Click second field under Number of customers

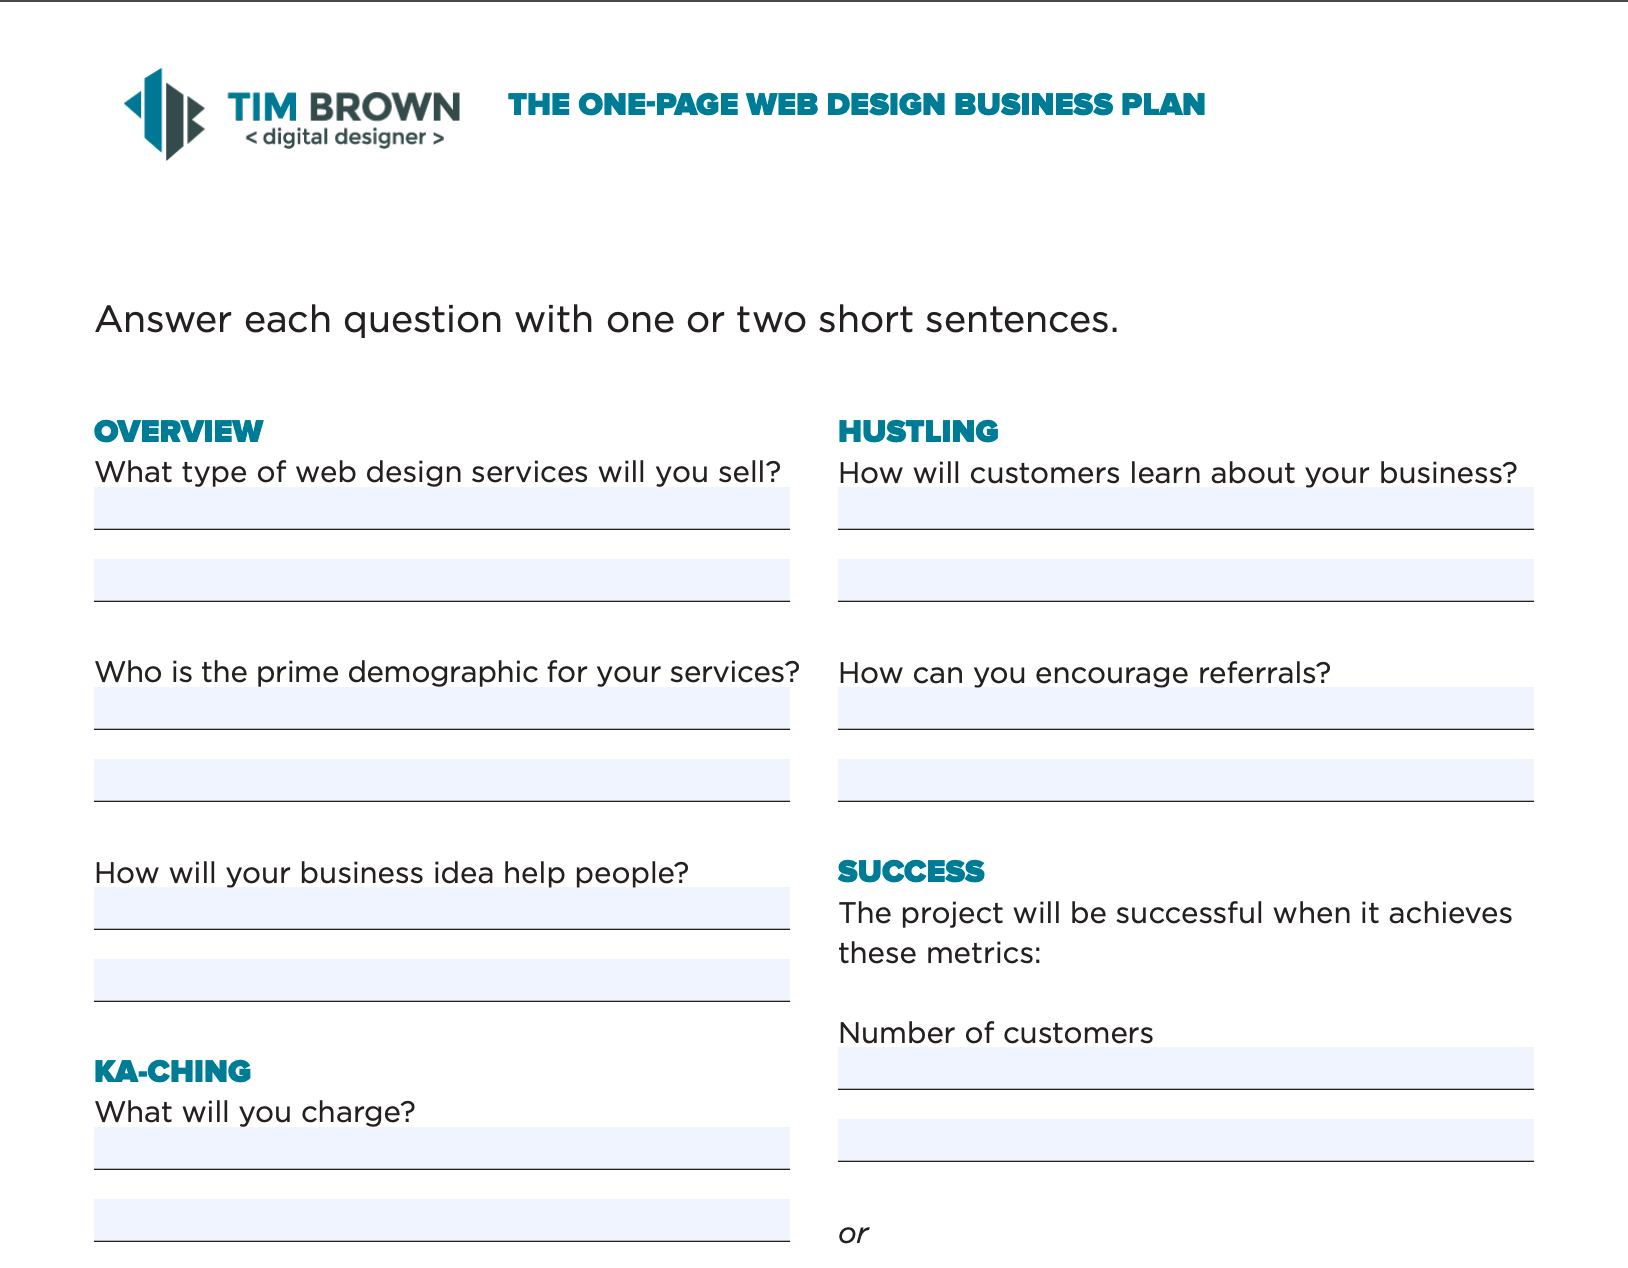click(1186, 1140)
